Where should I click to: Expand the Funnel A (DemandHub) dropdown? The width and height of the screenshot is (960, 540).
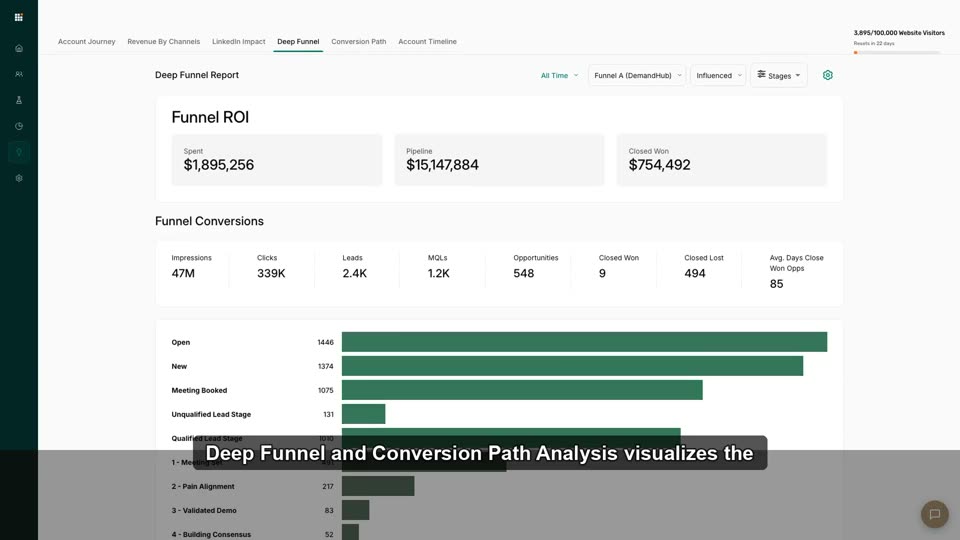coord(637,75)
